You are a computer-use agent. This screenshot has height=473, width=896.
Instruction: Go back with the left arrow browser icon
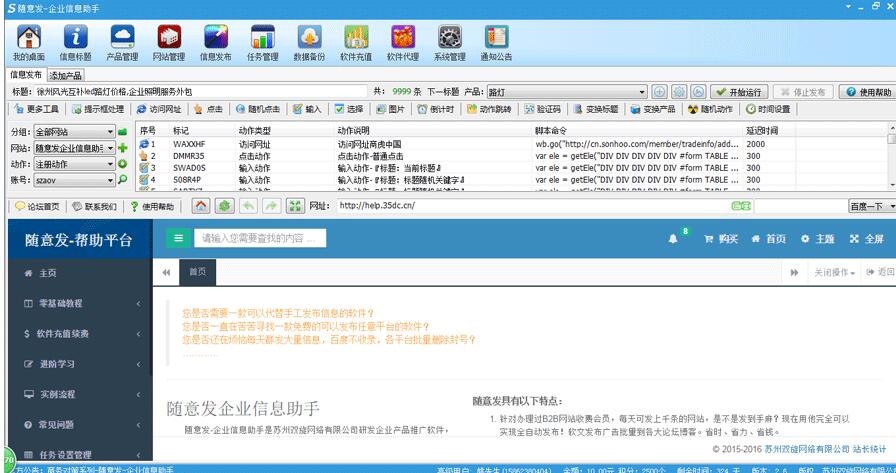248,206
